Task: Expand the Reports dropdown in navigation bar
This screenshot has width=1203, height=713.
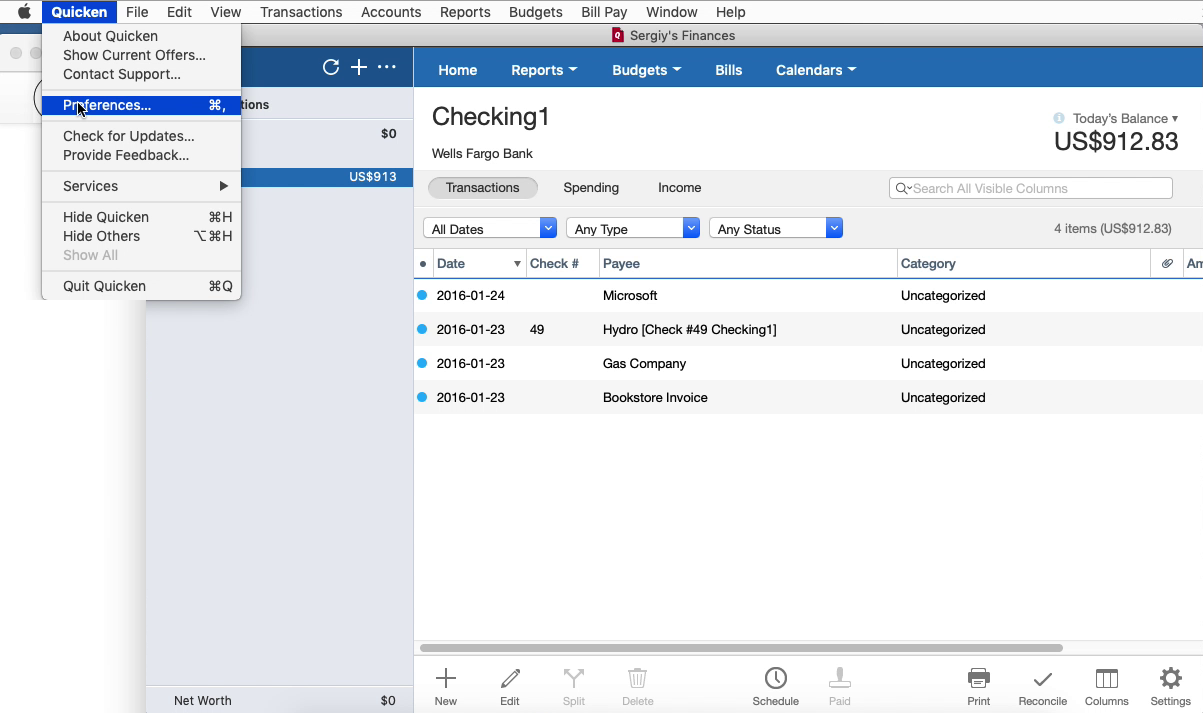Action: pyautogui.click(x=544, y=70)
